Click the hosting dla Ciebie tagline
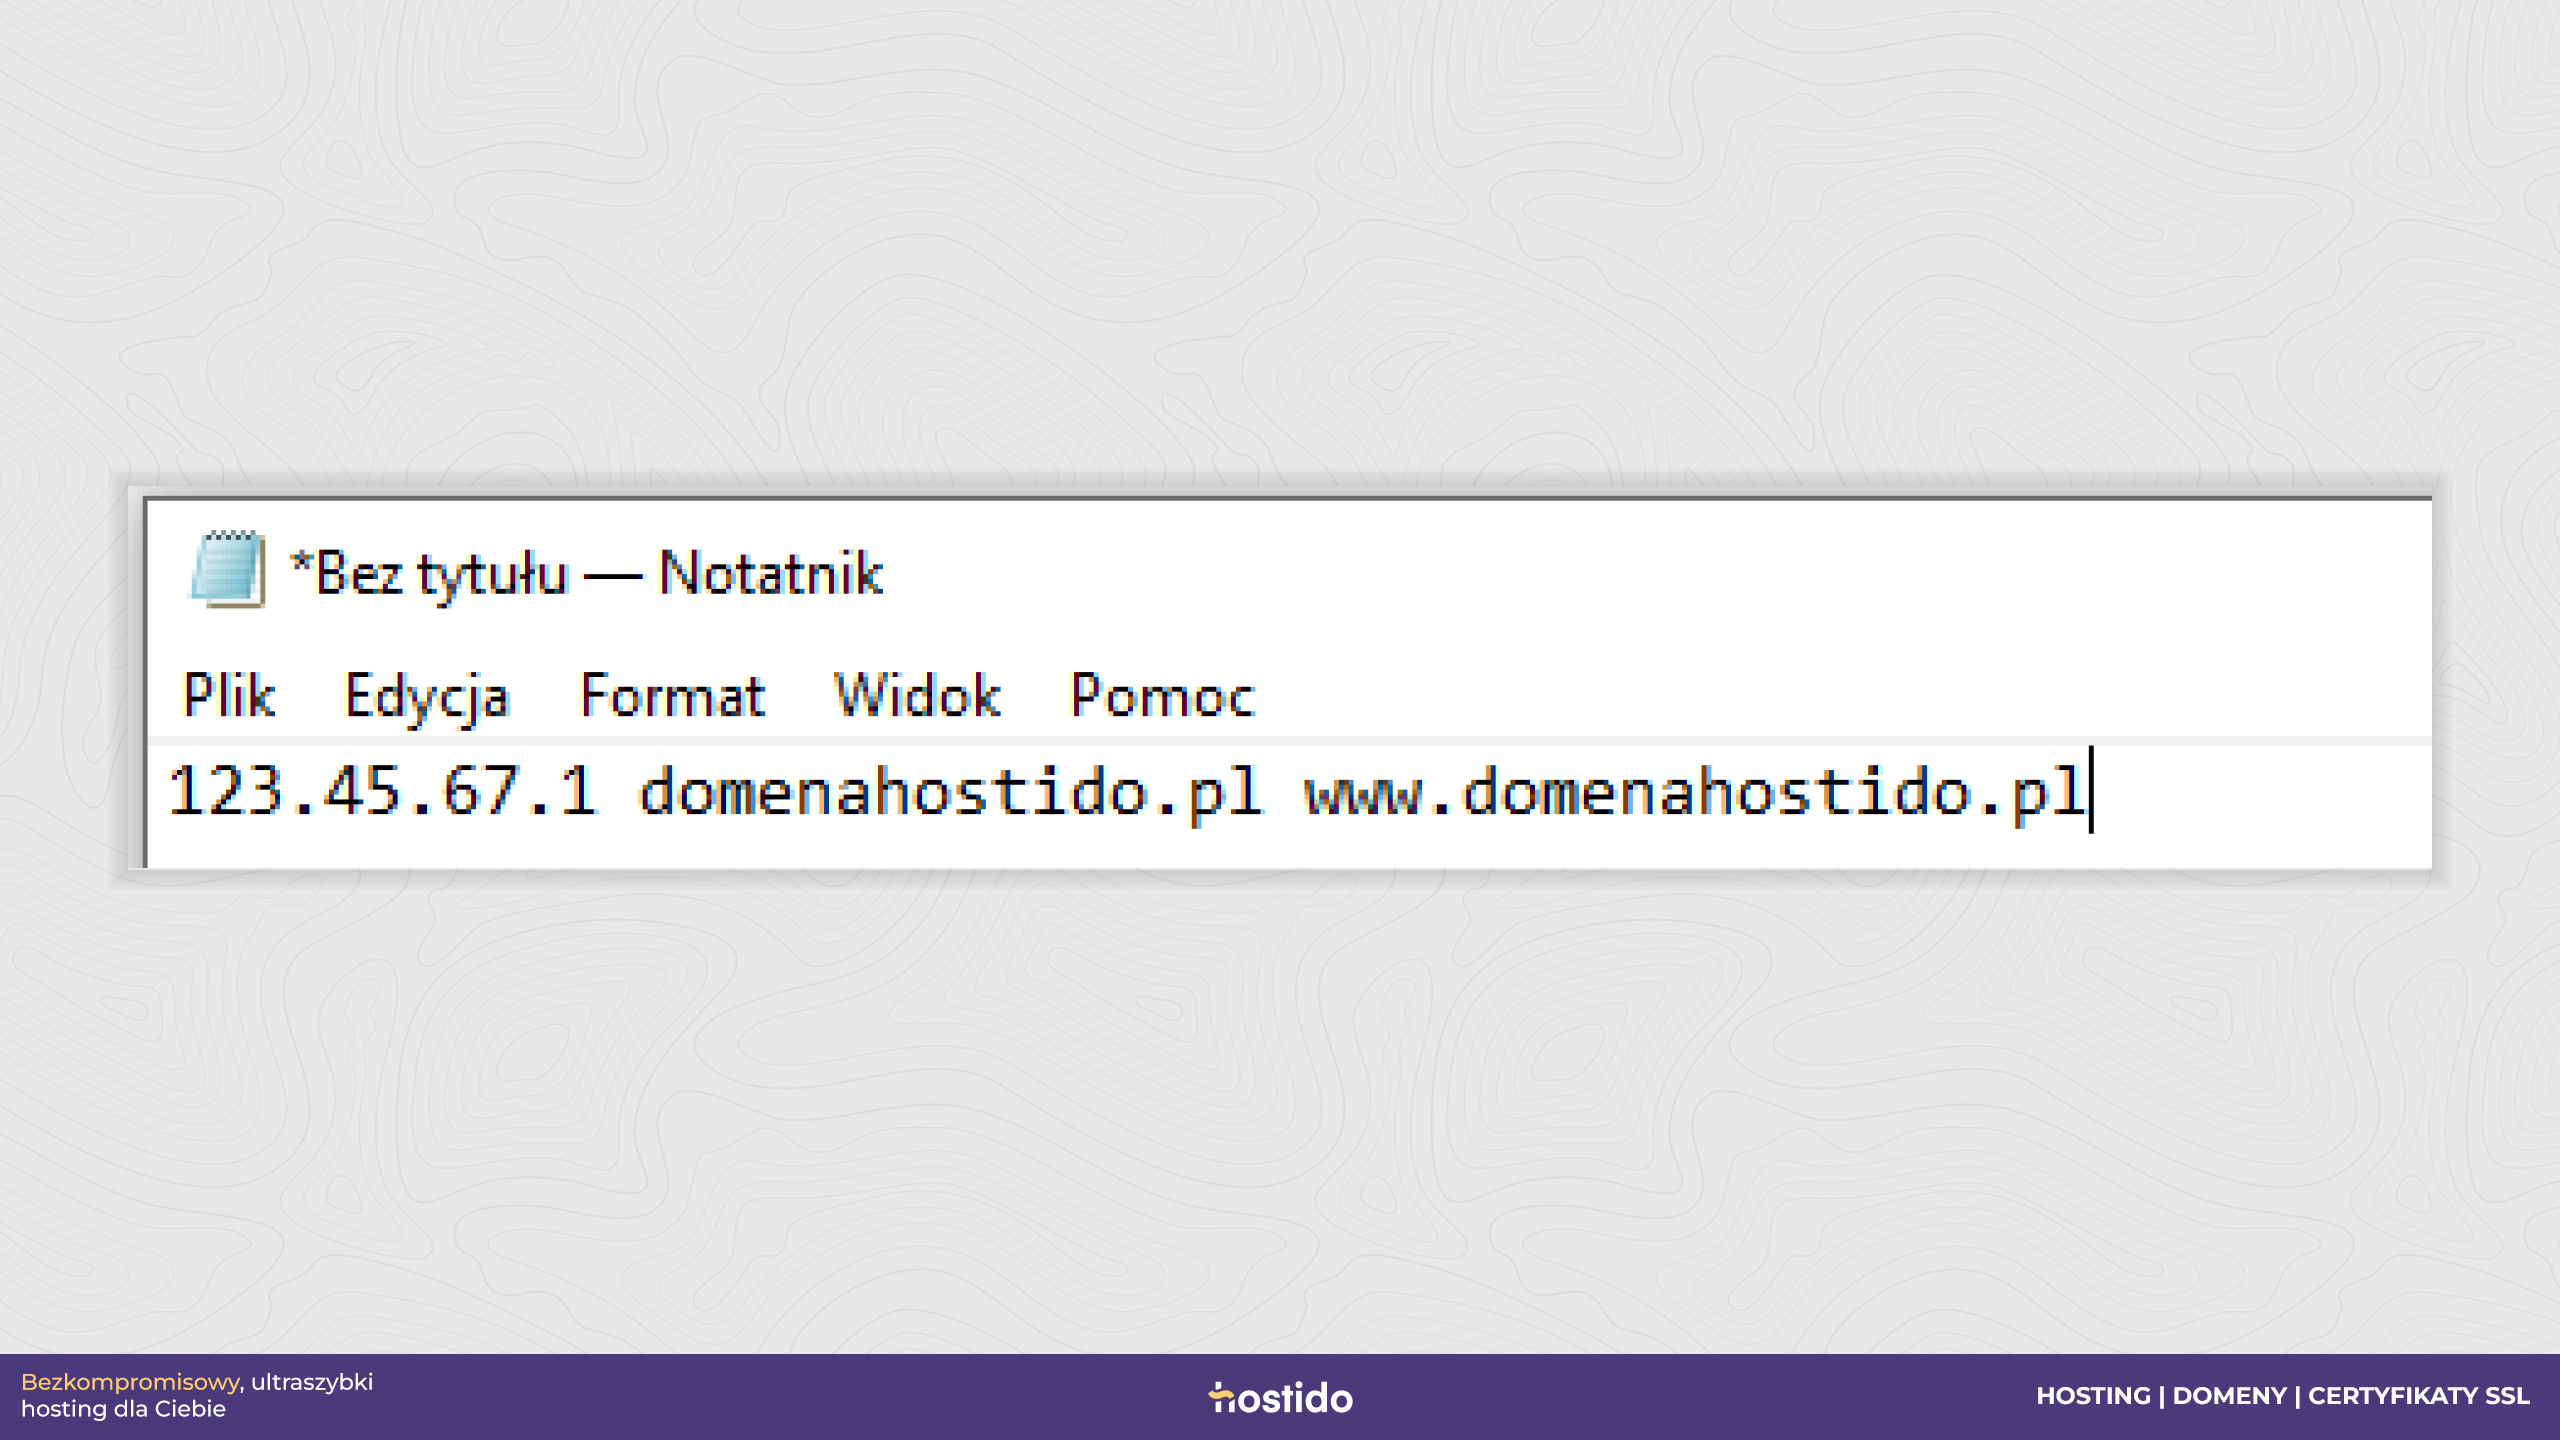Image resolution: width=2560 pixels, height=1440 pixels. [123, 1409]
